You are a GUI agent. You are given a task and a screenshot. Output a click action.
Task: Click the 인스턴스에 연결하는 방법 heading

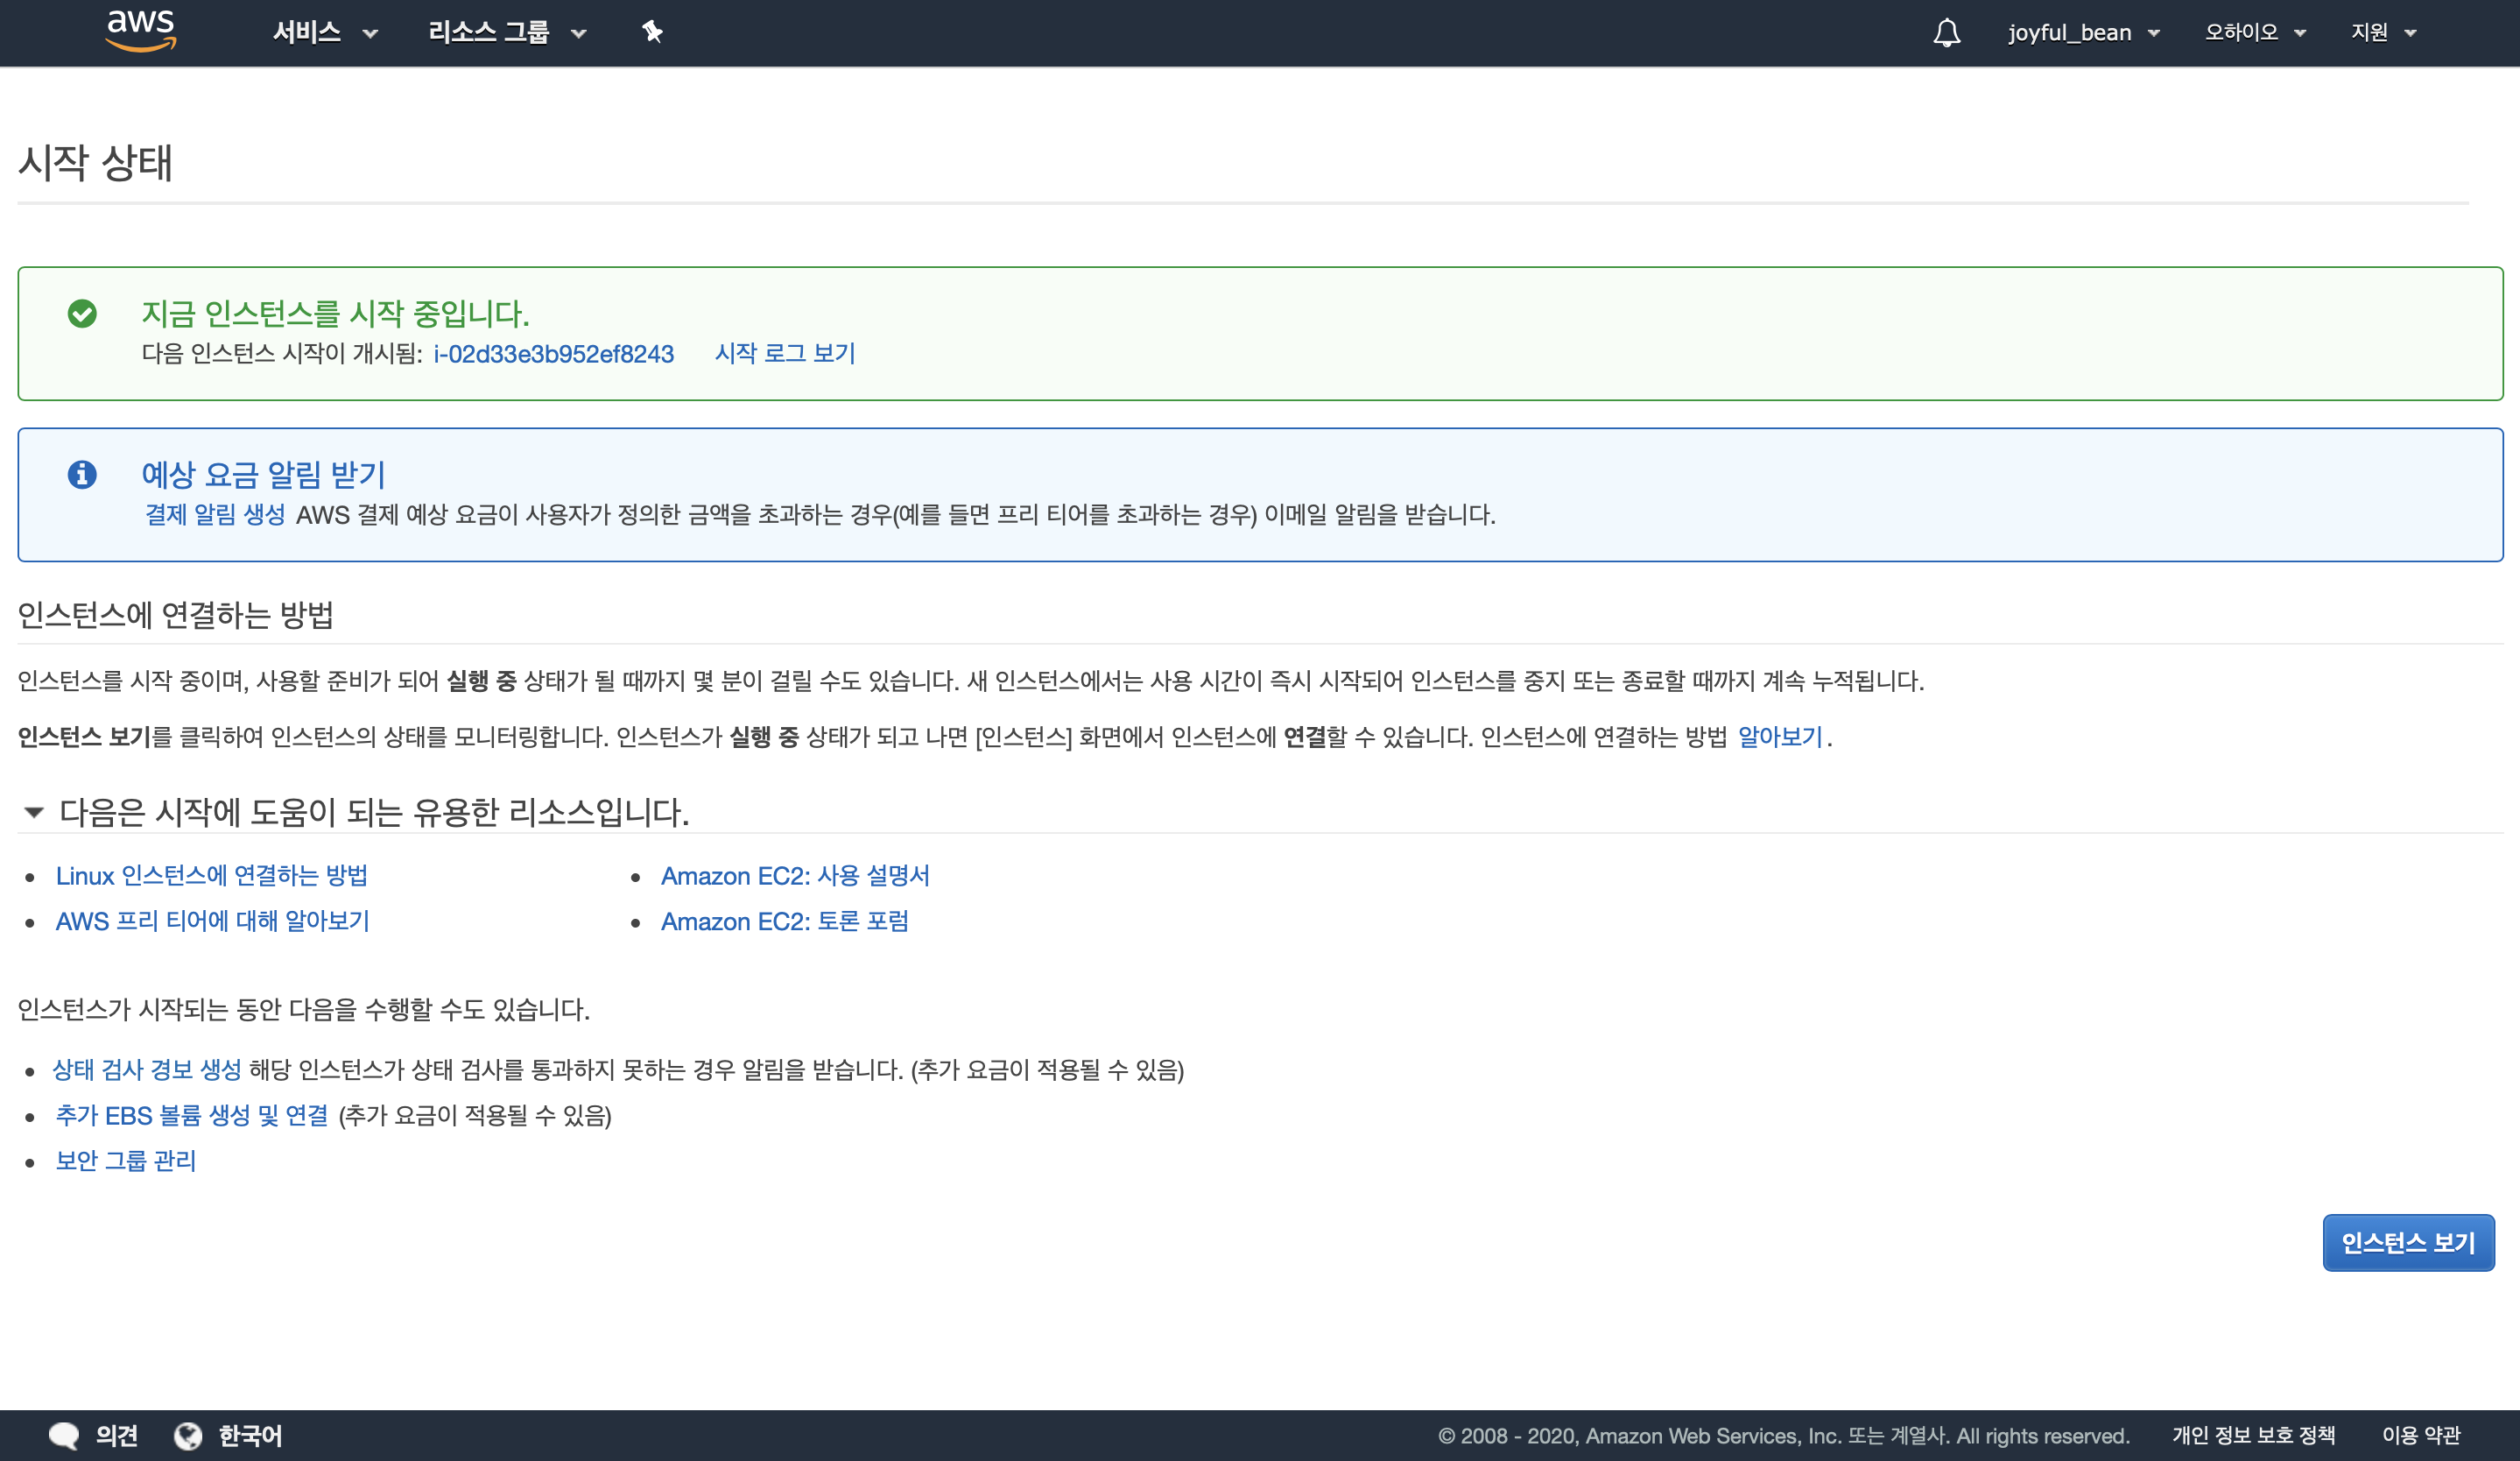175,614
